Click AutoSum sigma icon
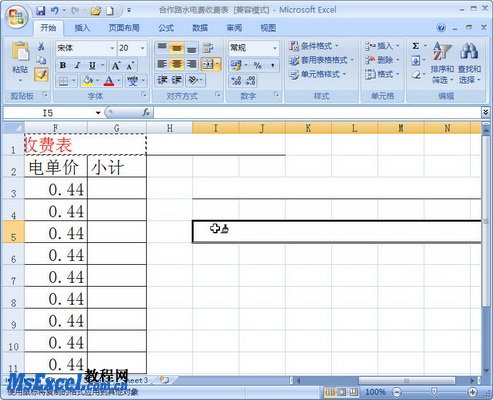The width and height of the screenshot is (493, 400). pos(416,46)
